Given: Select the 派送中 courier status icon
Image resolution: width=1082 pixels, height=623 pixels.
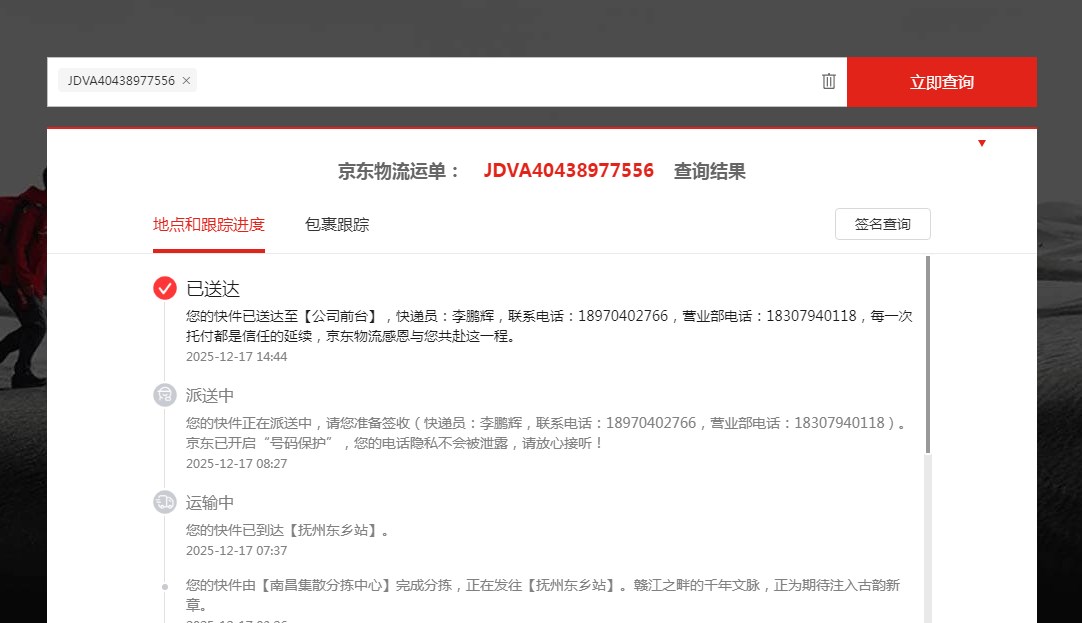Looking at the screenshot, I should click(x=165, y=395).
